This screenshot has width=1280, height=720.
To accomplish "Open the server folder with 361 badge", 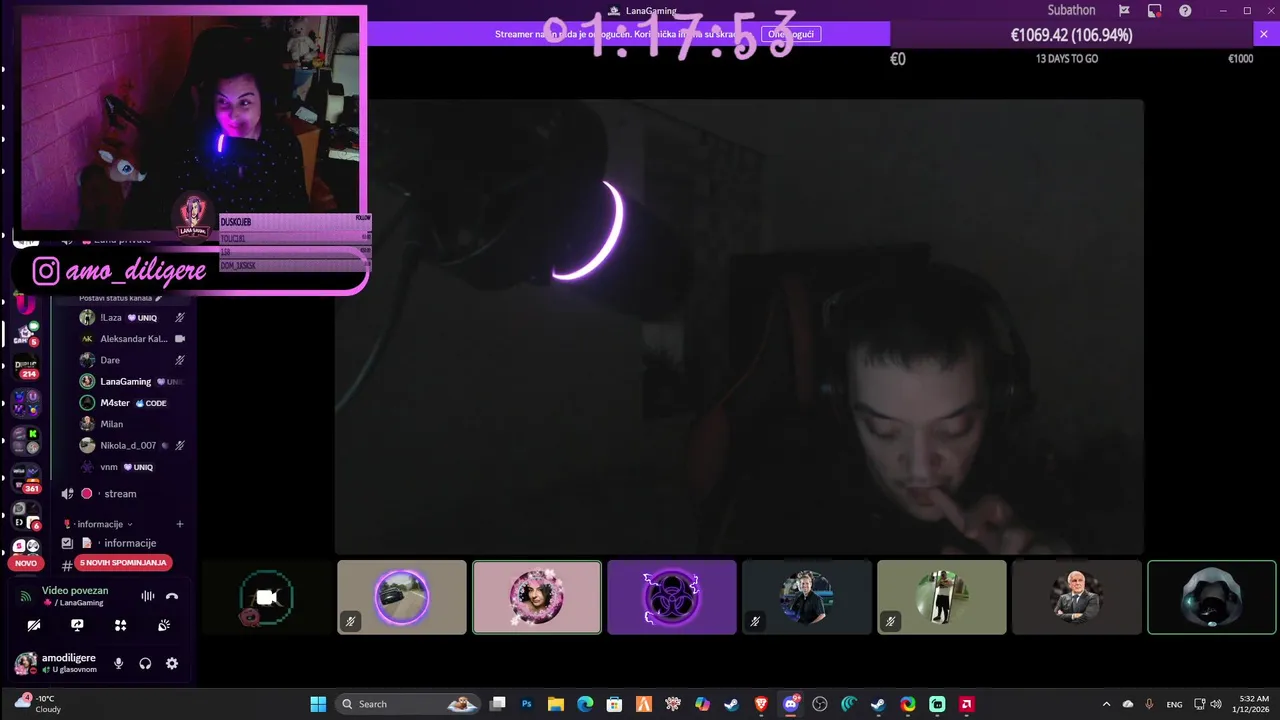I will pos(26,478).
